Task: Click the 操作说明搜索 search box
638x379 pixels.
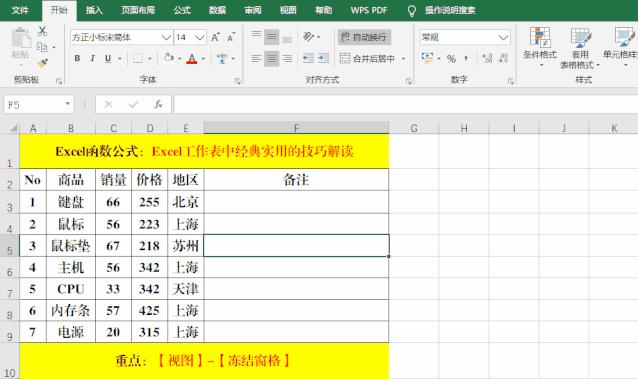Action: click(450, 10)
